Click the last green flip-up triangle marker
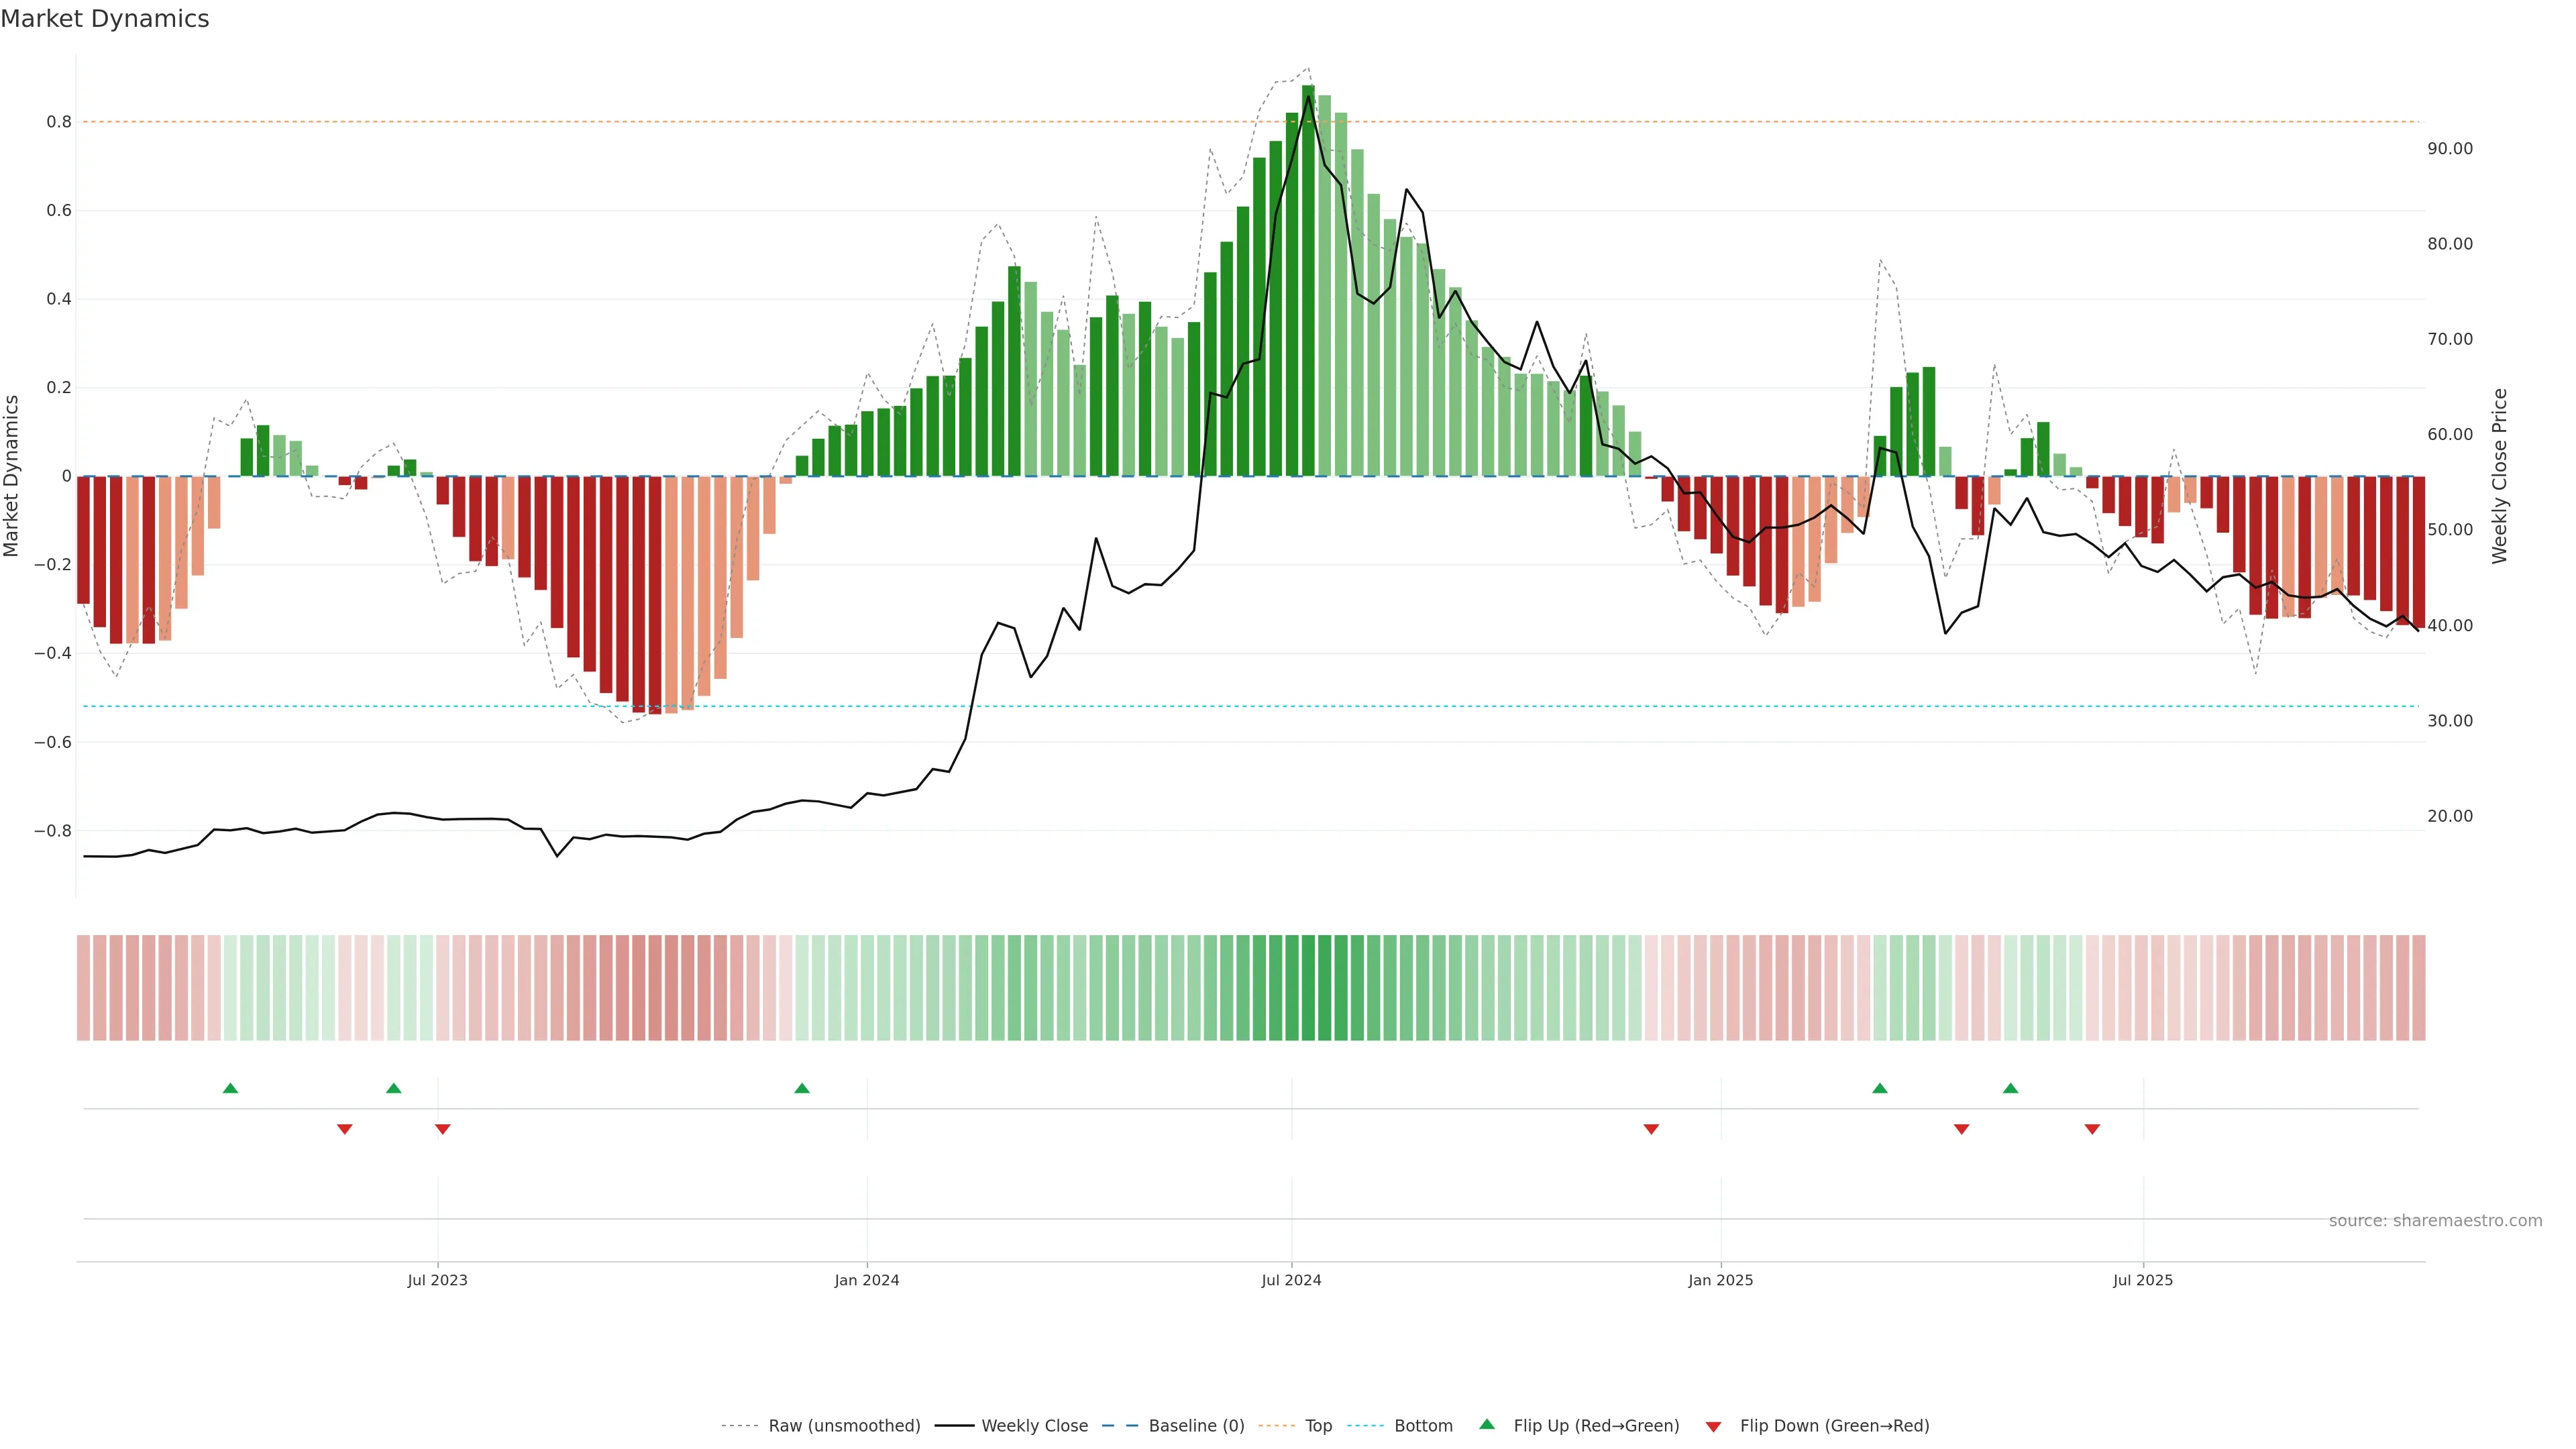 tap(2010, 1088)
